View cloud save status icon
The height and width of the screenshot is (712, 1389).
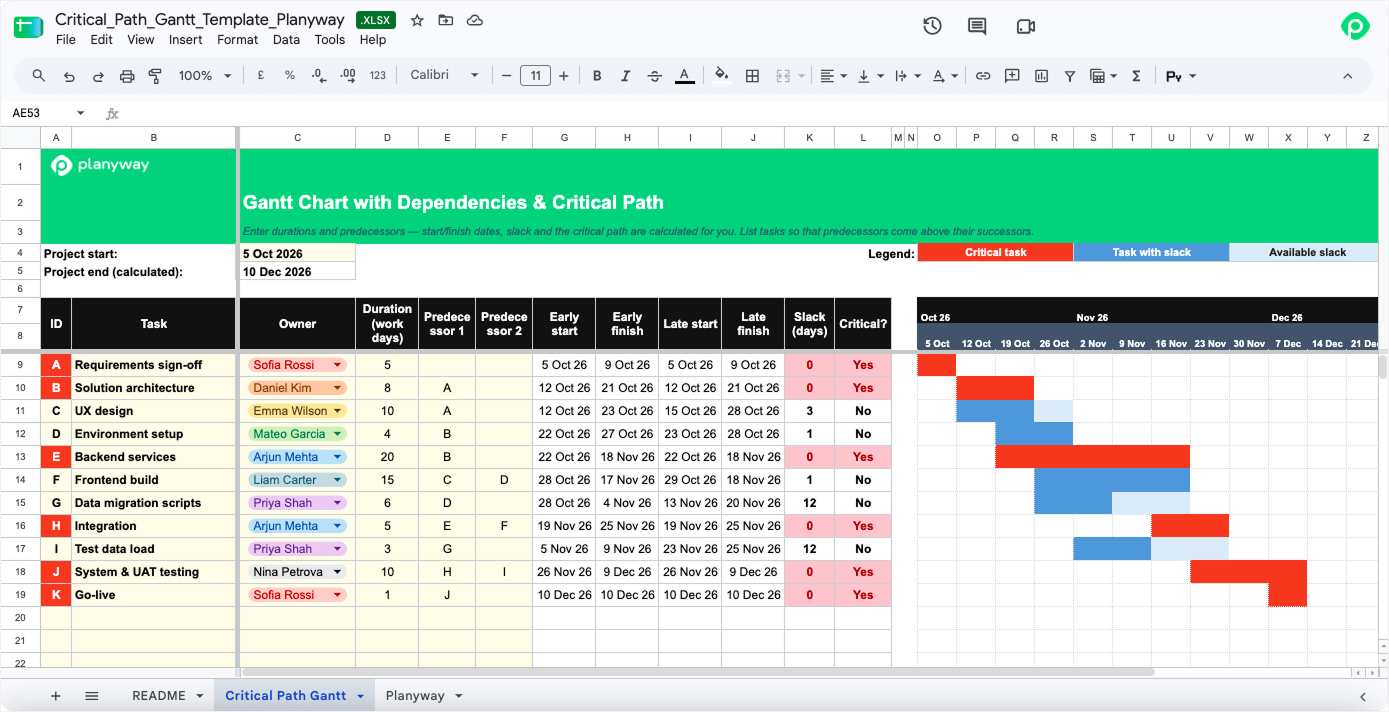point(475,20)
